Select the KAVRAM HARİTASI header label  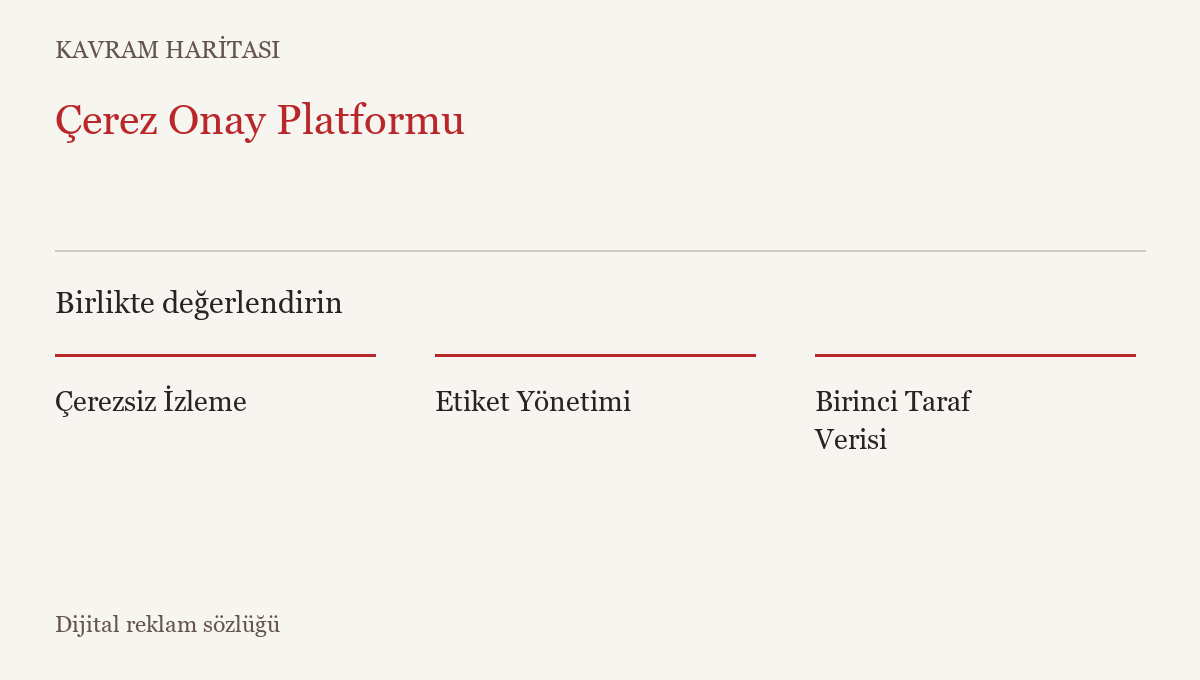point(167,50)
